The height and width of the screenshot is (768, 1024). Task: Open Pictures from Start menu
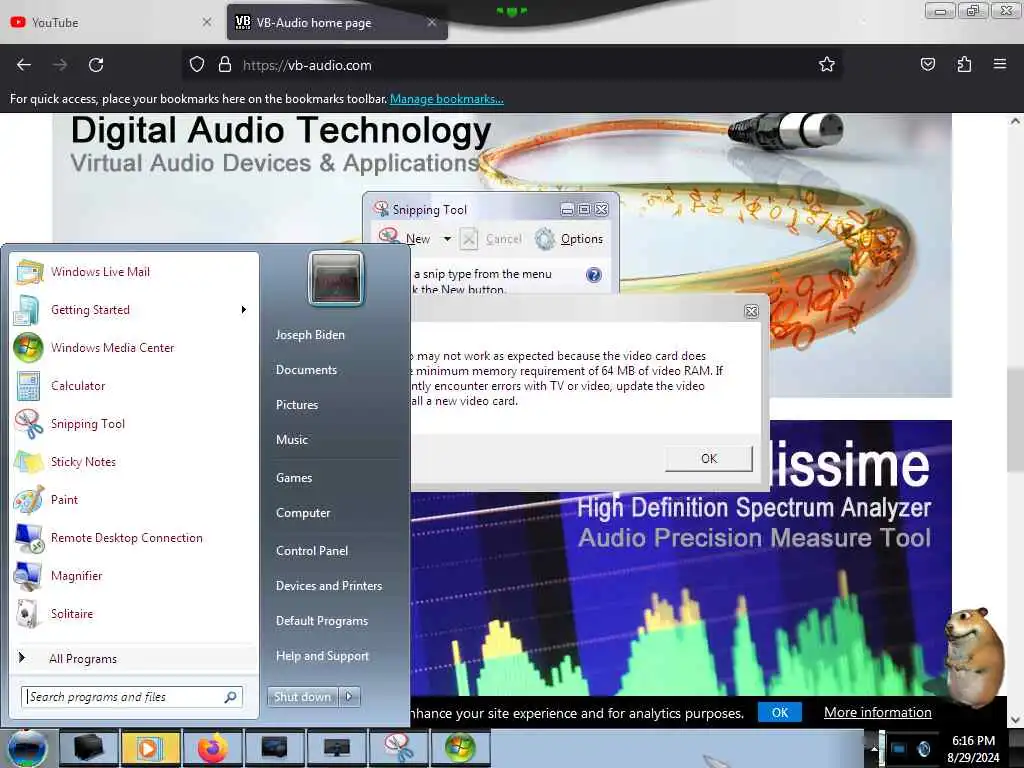click(297, 405)
